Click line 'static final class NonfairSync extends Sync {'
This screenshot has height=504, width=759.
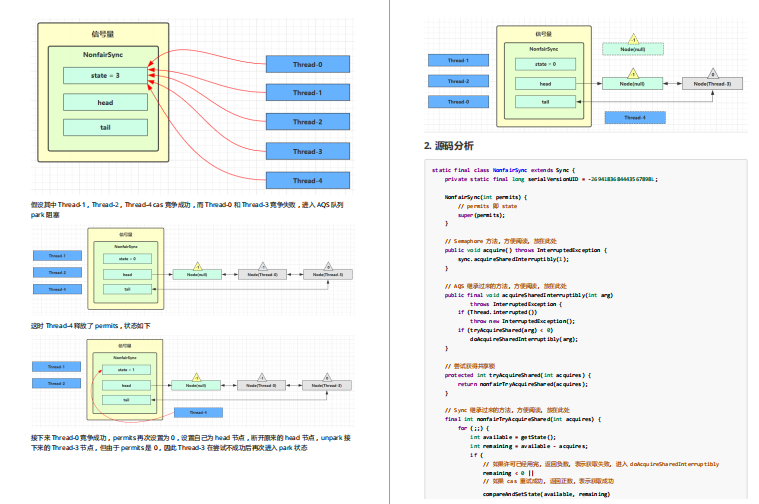coord(503,170)
